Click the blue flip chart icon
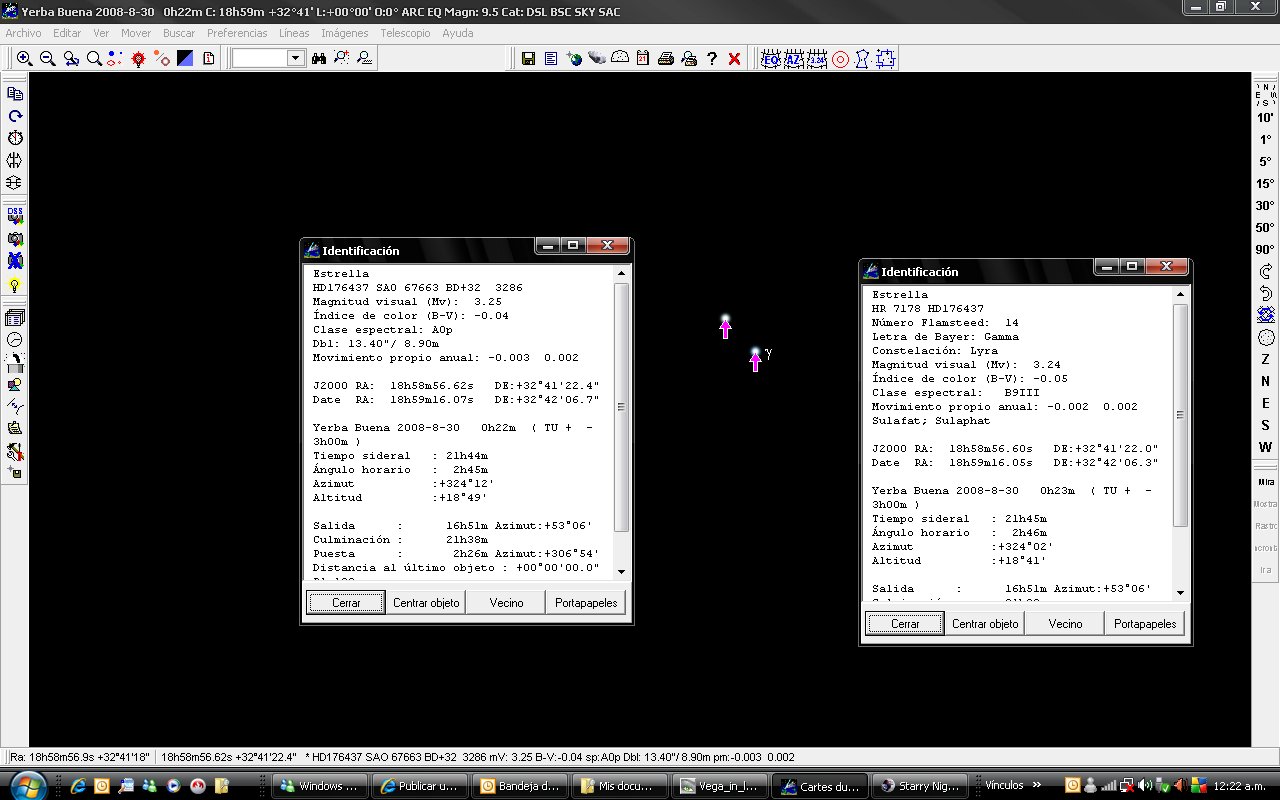This screenshot has height=800, width=1280. 1266,315
